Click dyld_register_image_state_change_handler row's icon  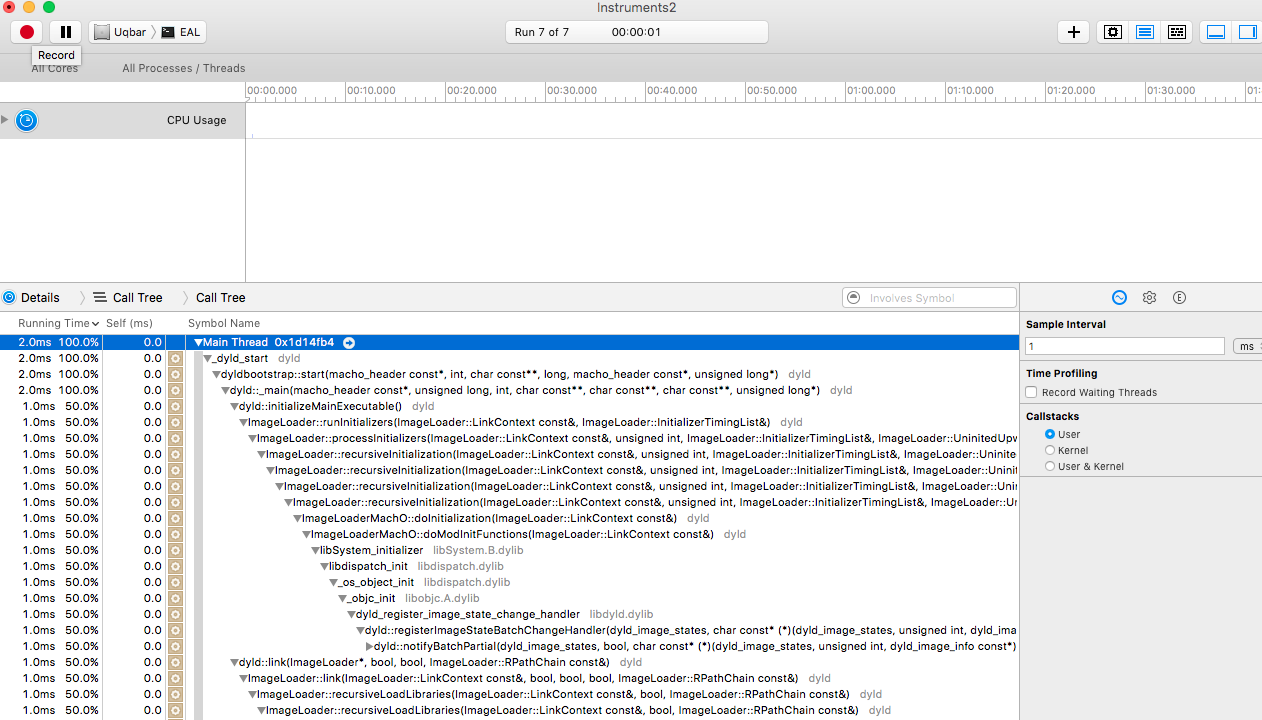175,614
